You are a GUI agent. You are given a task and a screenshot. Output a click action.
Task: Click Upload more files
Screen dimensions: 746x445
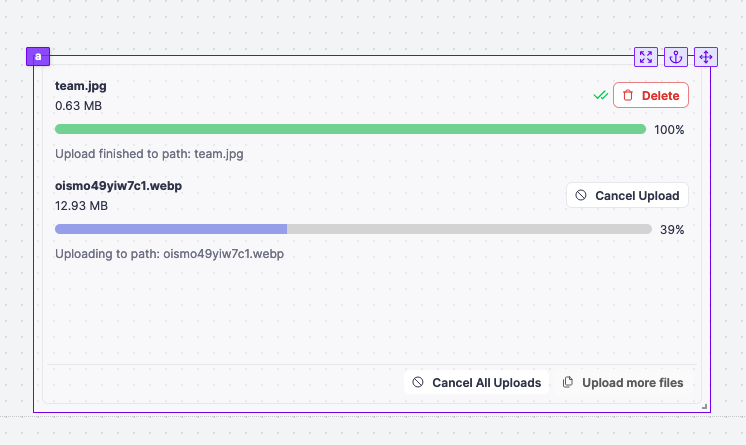[x=623, y=383]
